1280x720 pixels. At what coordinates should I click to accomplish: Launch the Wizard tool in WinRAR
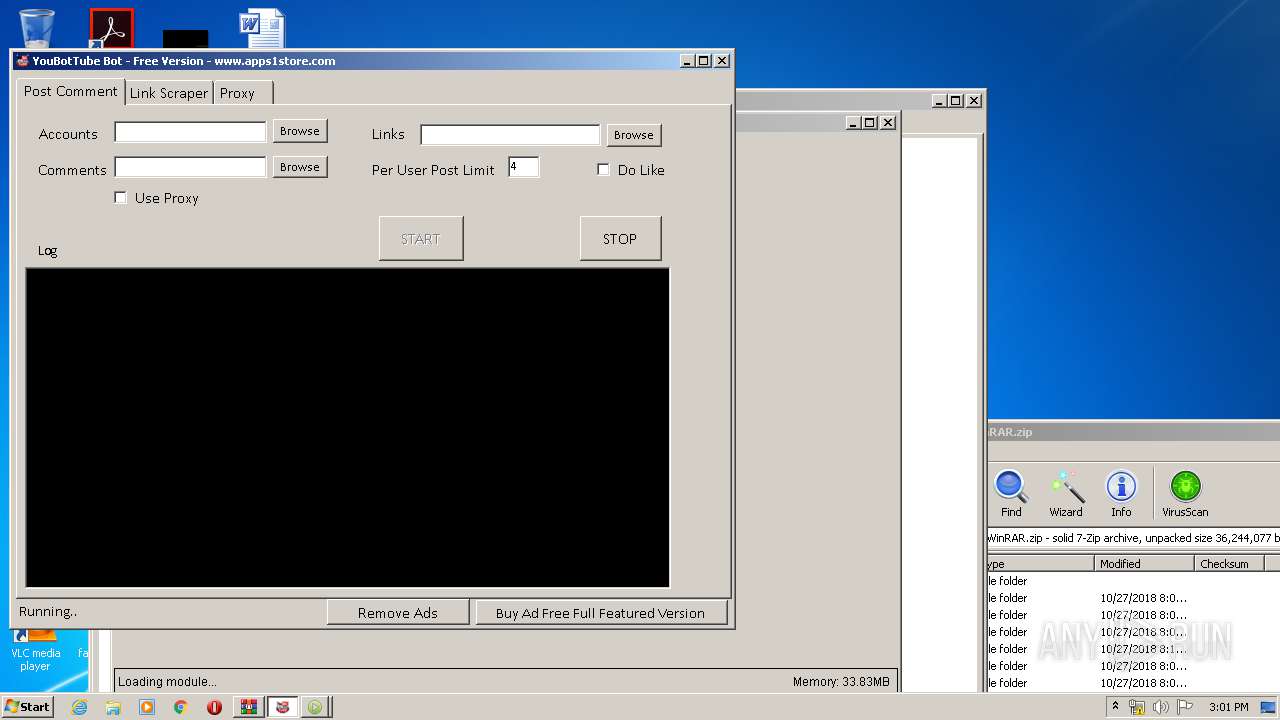pos(1066,494)
